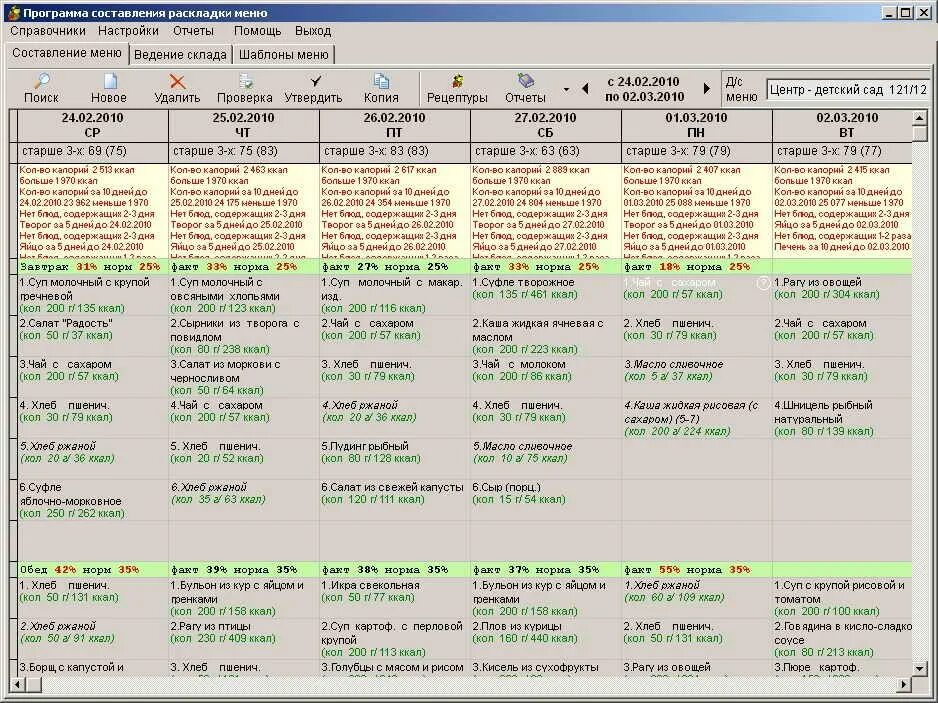The image size is (938, 703).
Task: Select dish 'Каша жидкая ячневая с маслом'
Action: pyautogui.click(x=546, y=336)
